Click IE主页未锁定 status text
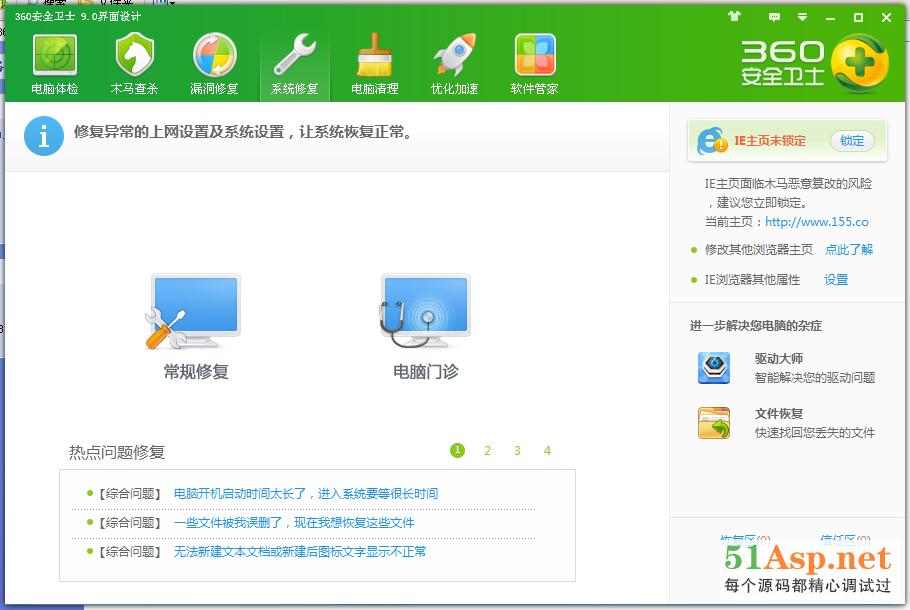The image size is (910, 610). click(770, 141)
